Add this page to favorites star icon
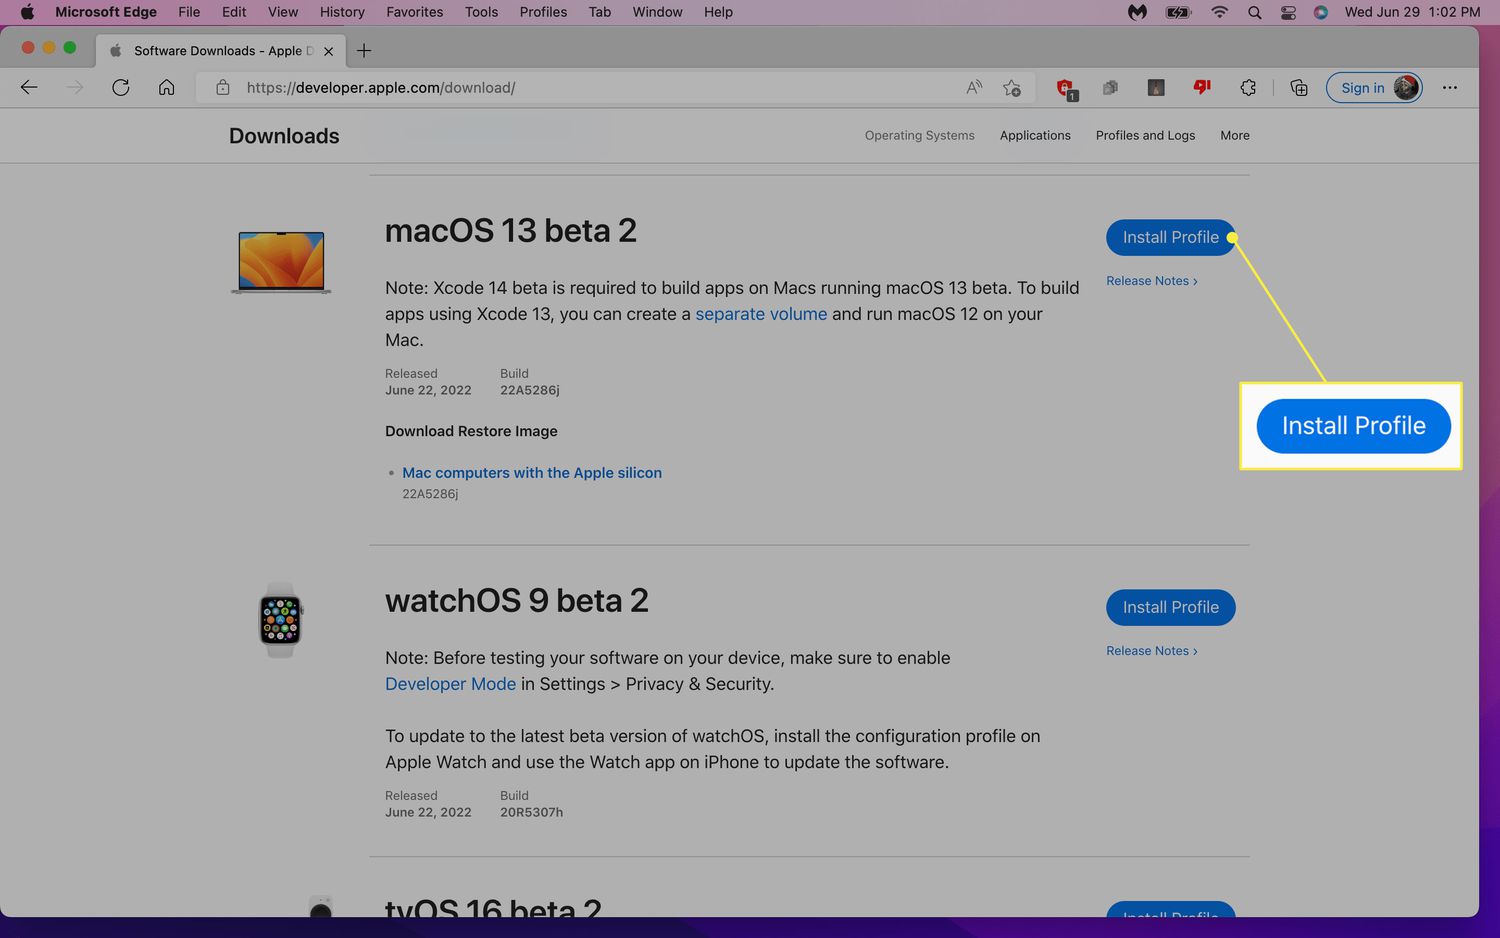The image size is (1500, 938). (x=1012, y=88)
